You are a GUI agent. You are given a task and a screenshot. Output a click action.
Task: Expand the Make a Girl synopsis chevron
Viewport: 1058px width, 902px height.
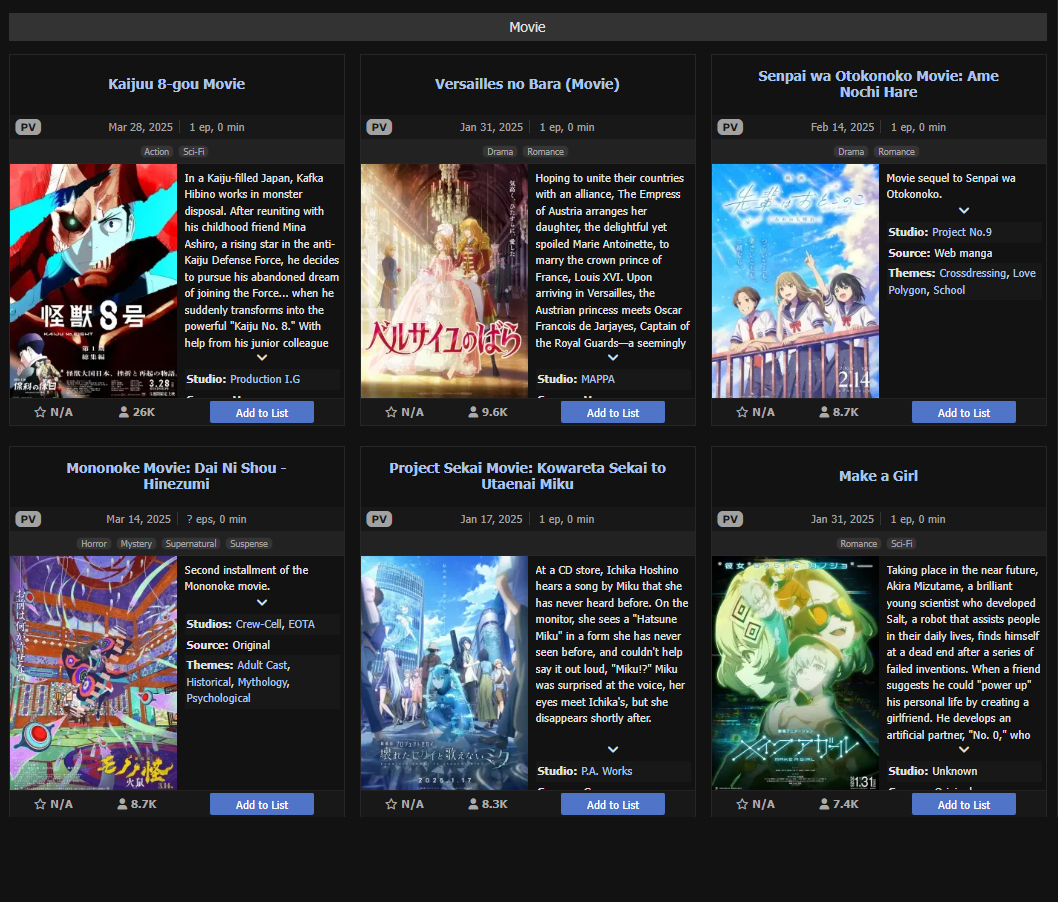964,749
